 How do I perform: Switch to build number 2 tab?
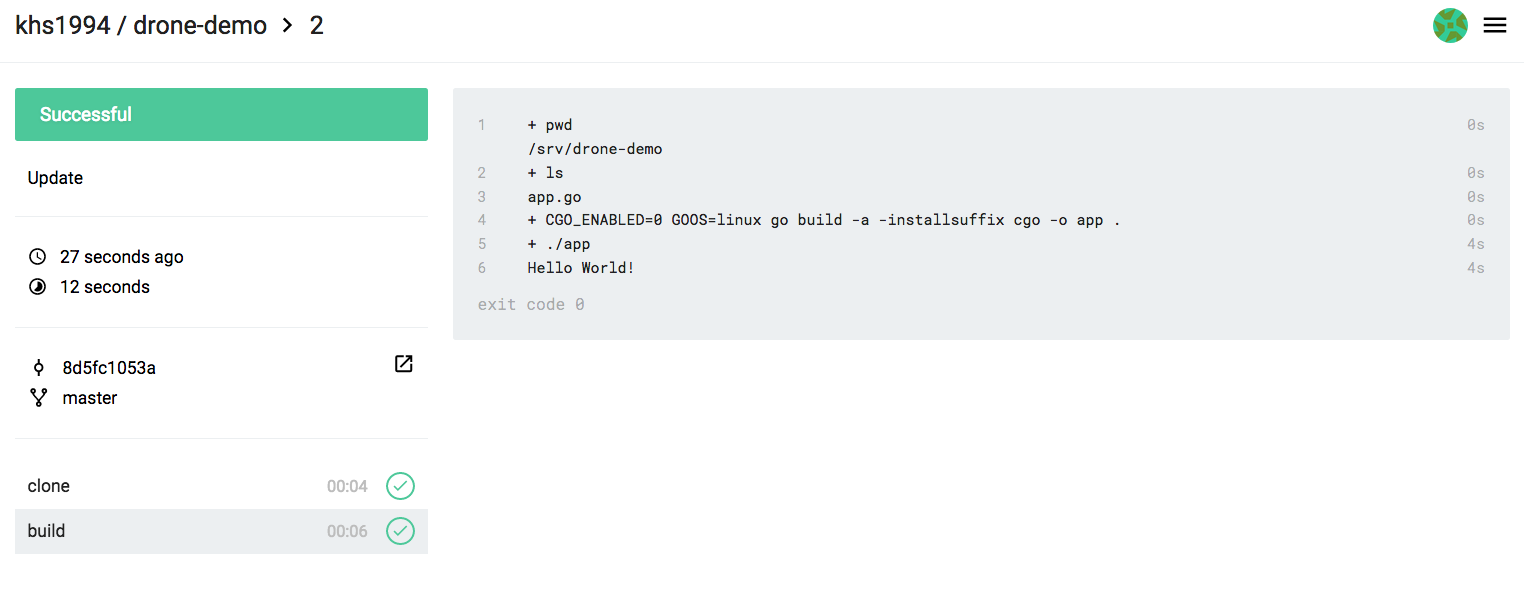[x=316, y=25]
